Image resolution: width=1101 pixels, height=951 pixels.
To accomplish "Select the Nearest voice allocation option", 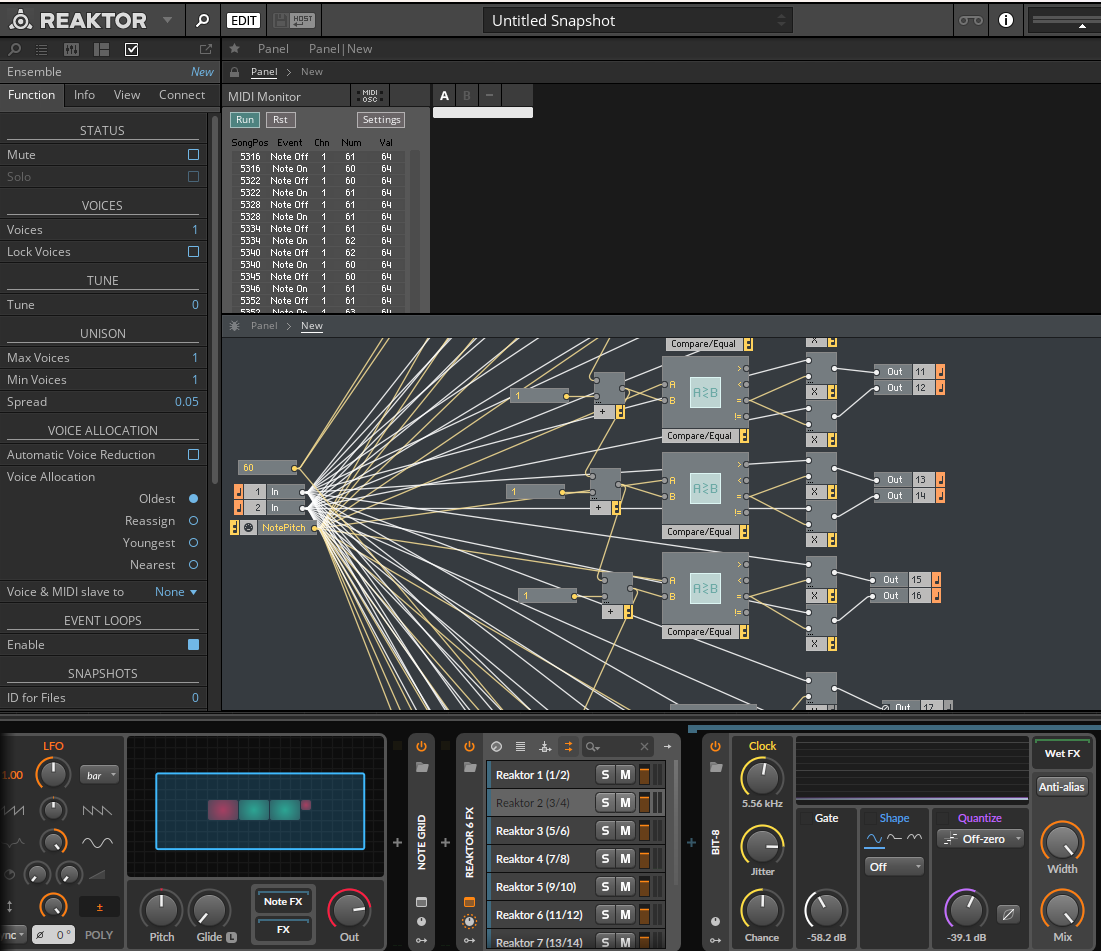I will pos(194,565).
